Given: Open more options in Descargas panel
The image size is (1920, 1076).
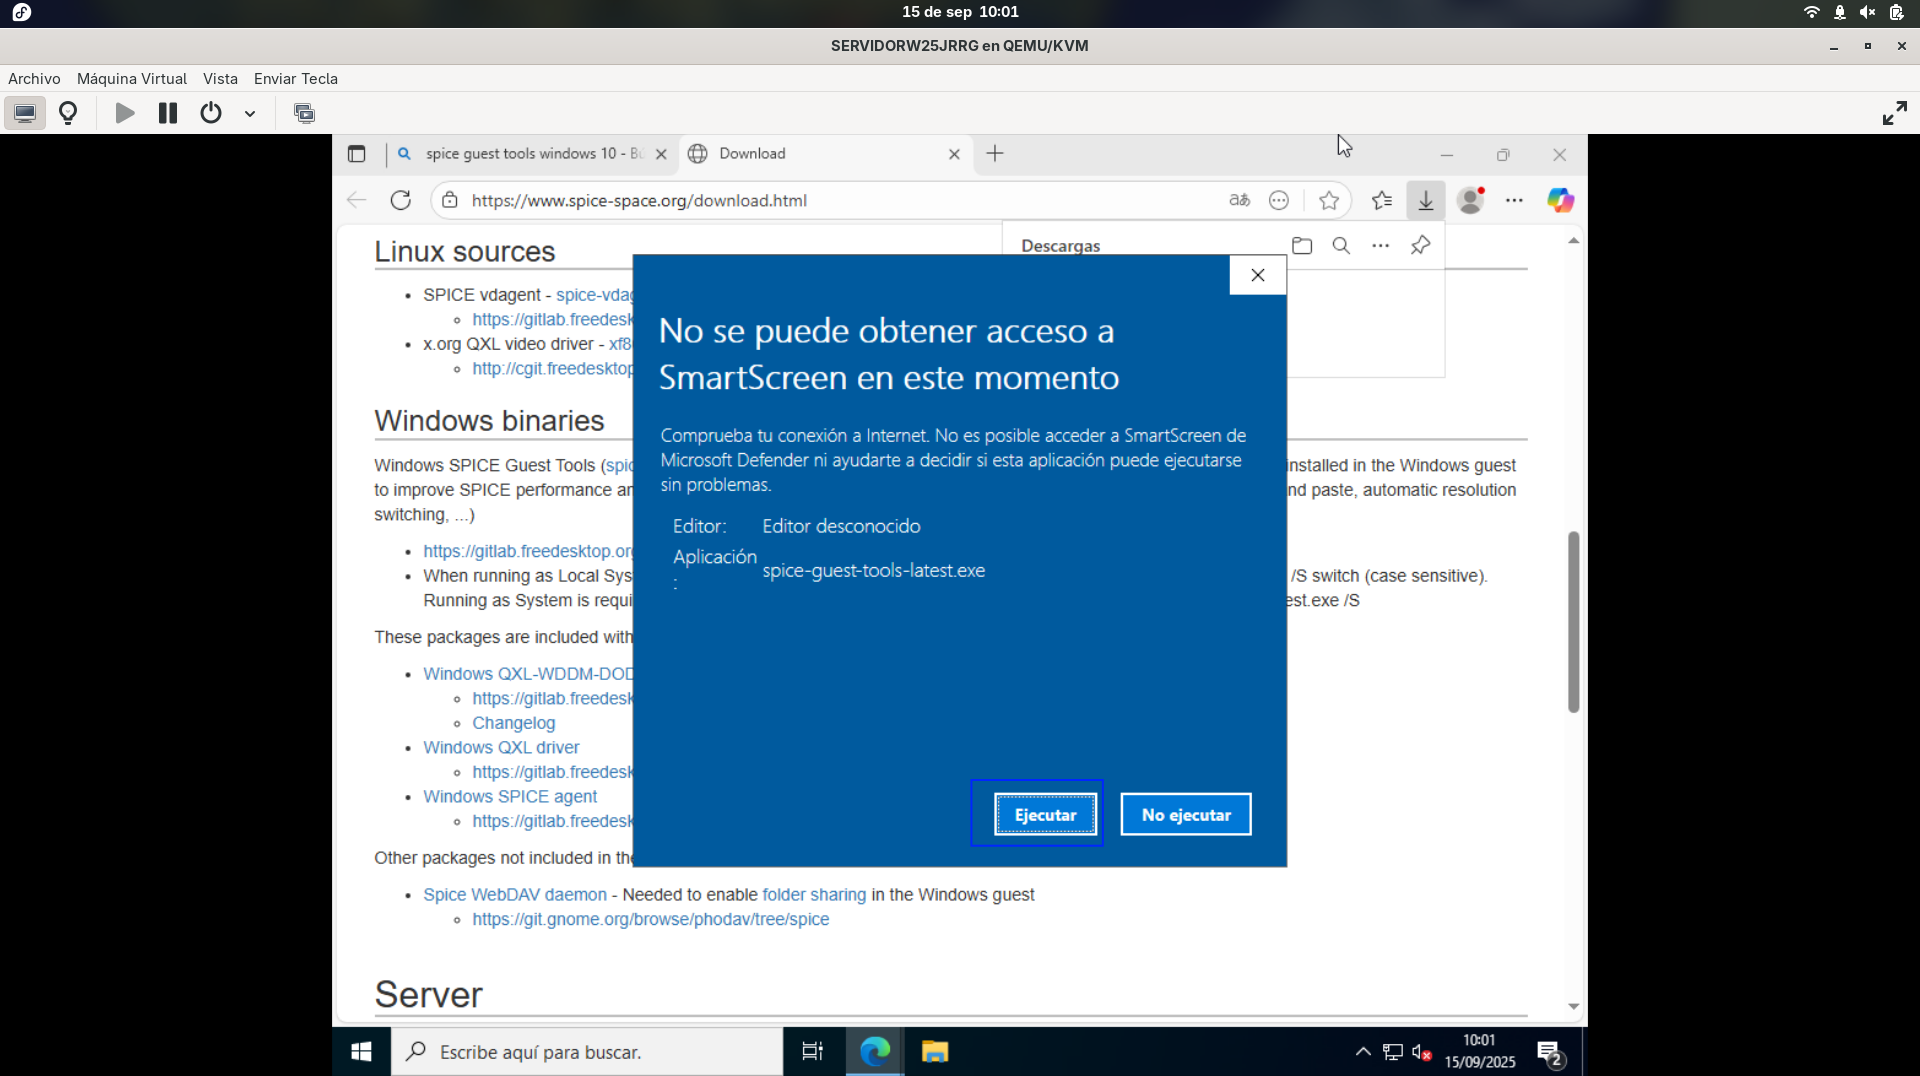Looking at the screenshot, I should (x=1381, y=246).
